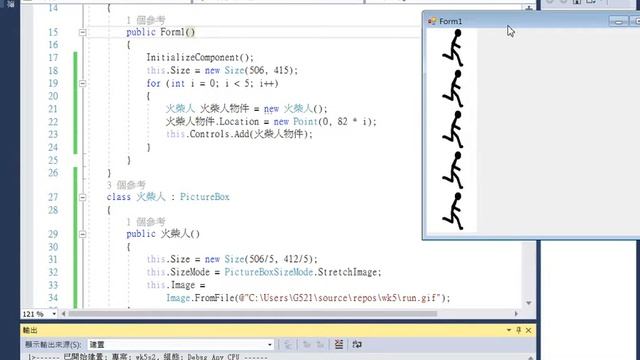Image resolution: width=640 pixels, height=360 pixels.
Task: Go to next message in output
Action: (320, 344)
